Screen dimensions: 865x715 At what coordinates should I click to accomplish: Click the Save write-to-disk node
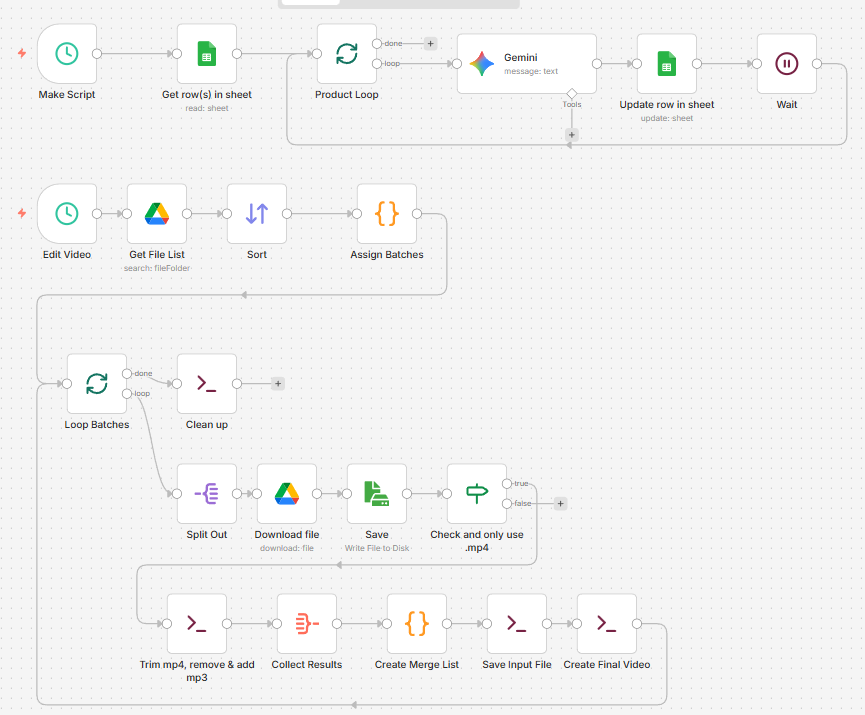(377, 493)
